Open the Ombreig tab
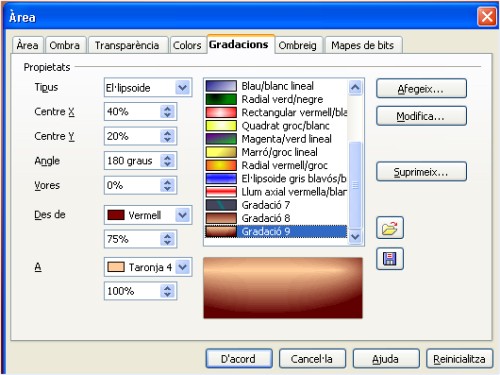 coord(297,45)
